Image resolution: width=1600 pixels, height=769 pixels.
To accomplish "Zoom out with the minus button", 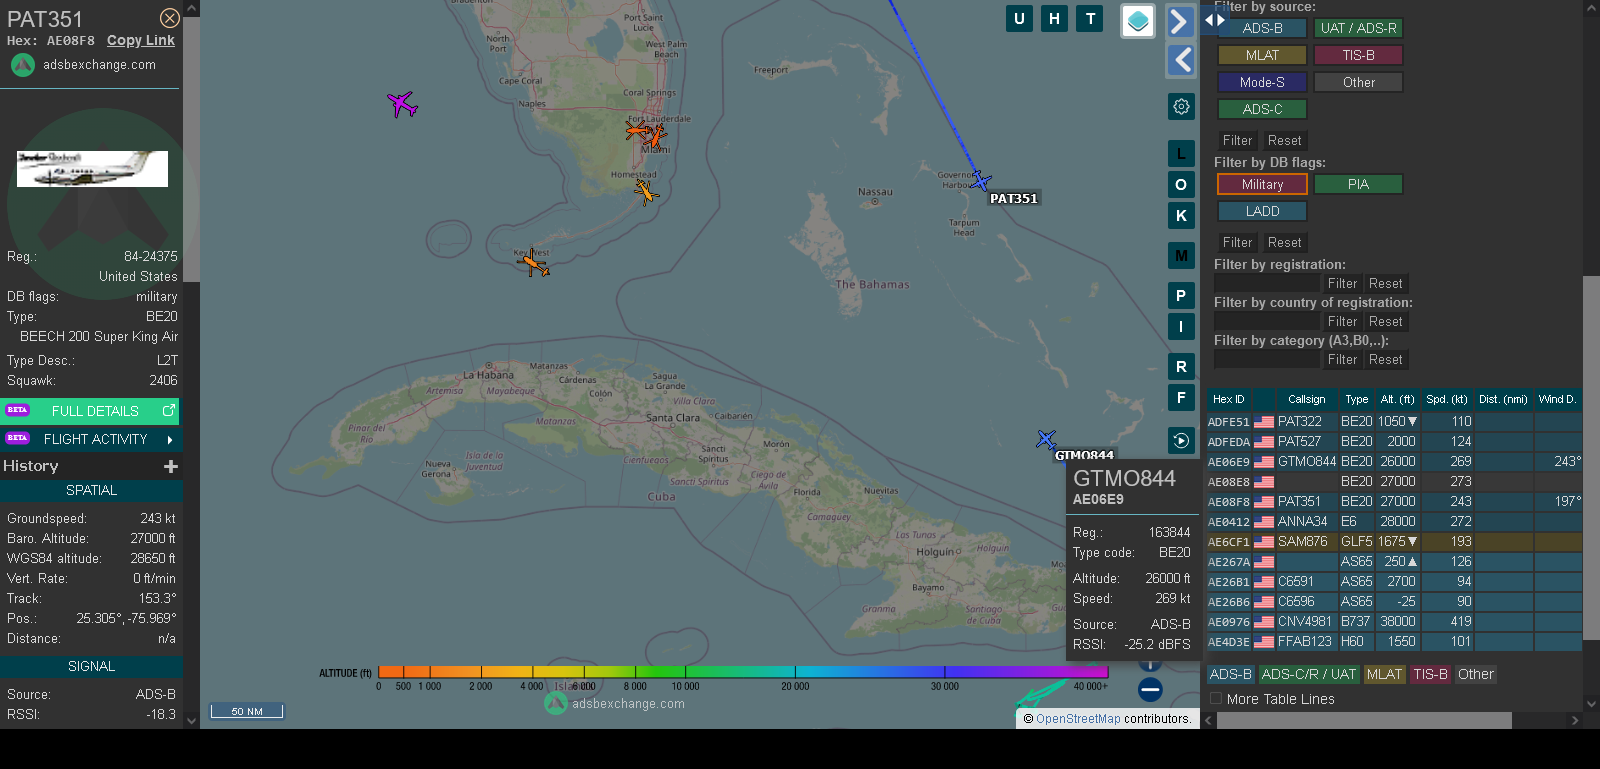I will [1150, 689].
